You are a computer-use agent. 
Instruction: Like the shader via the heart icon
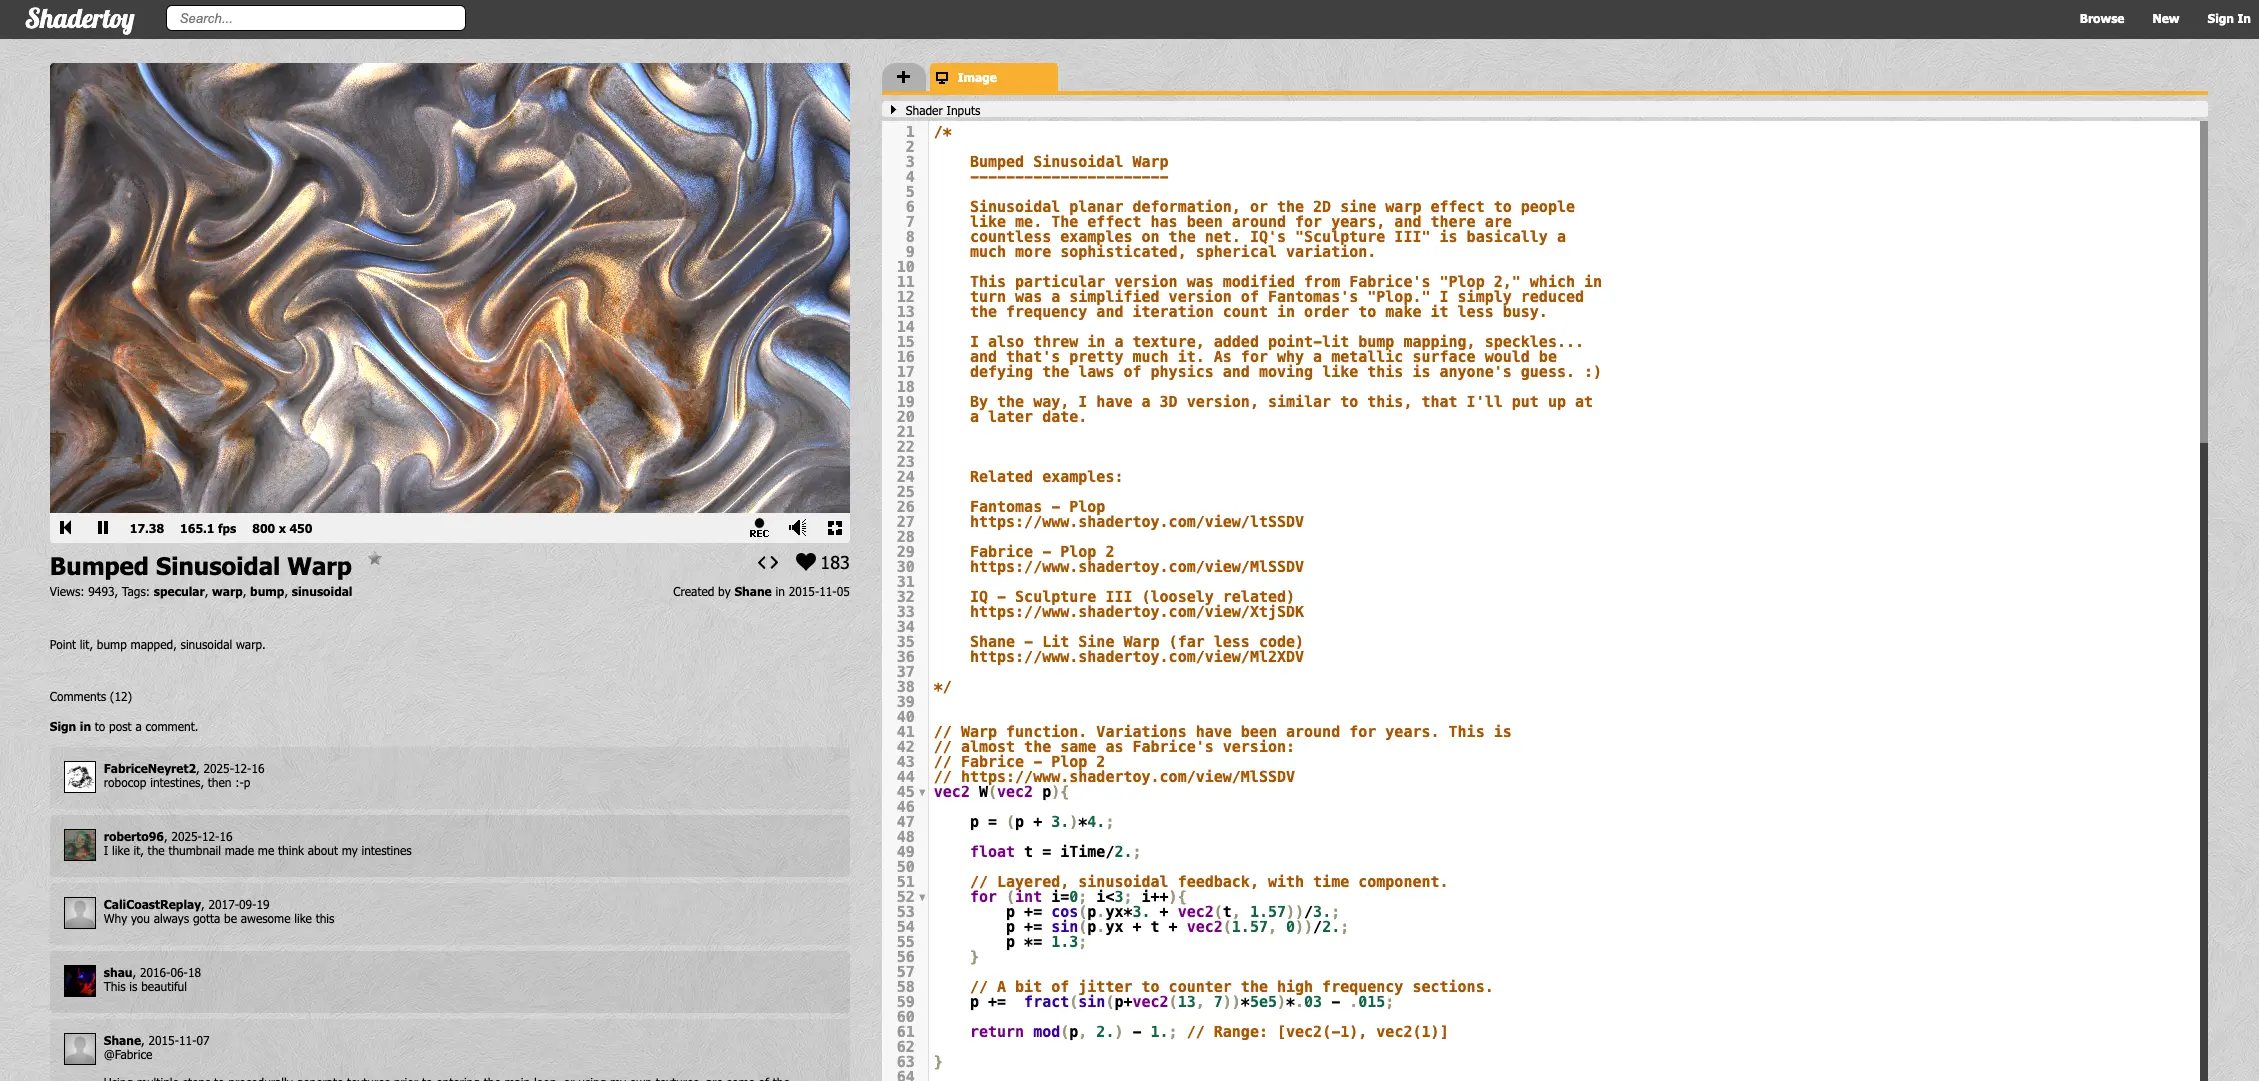click(806, 562)
